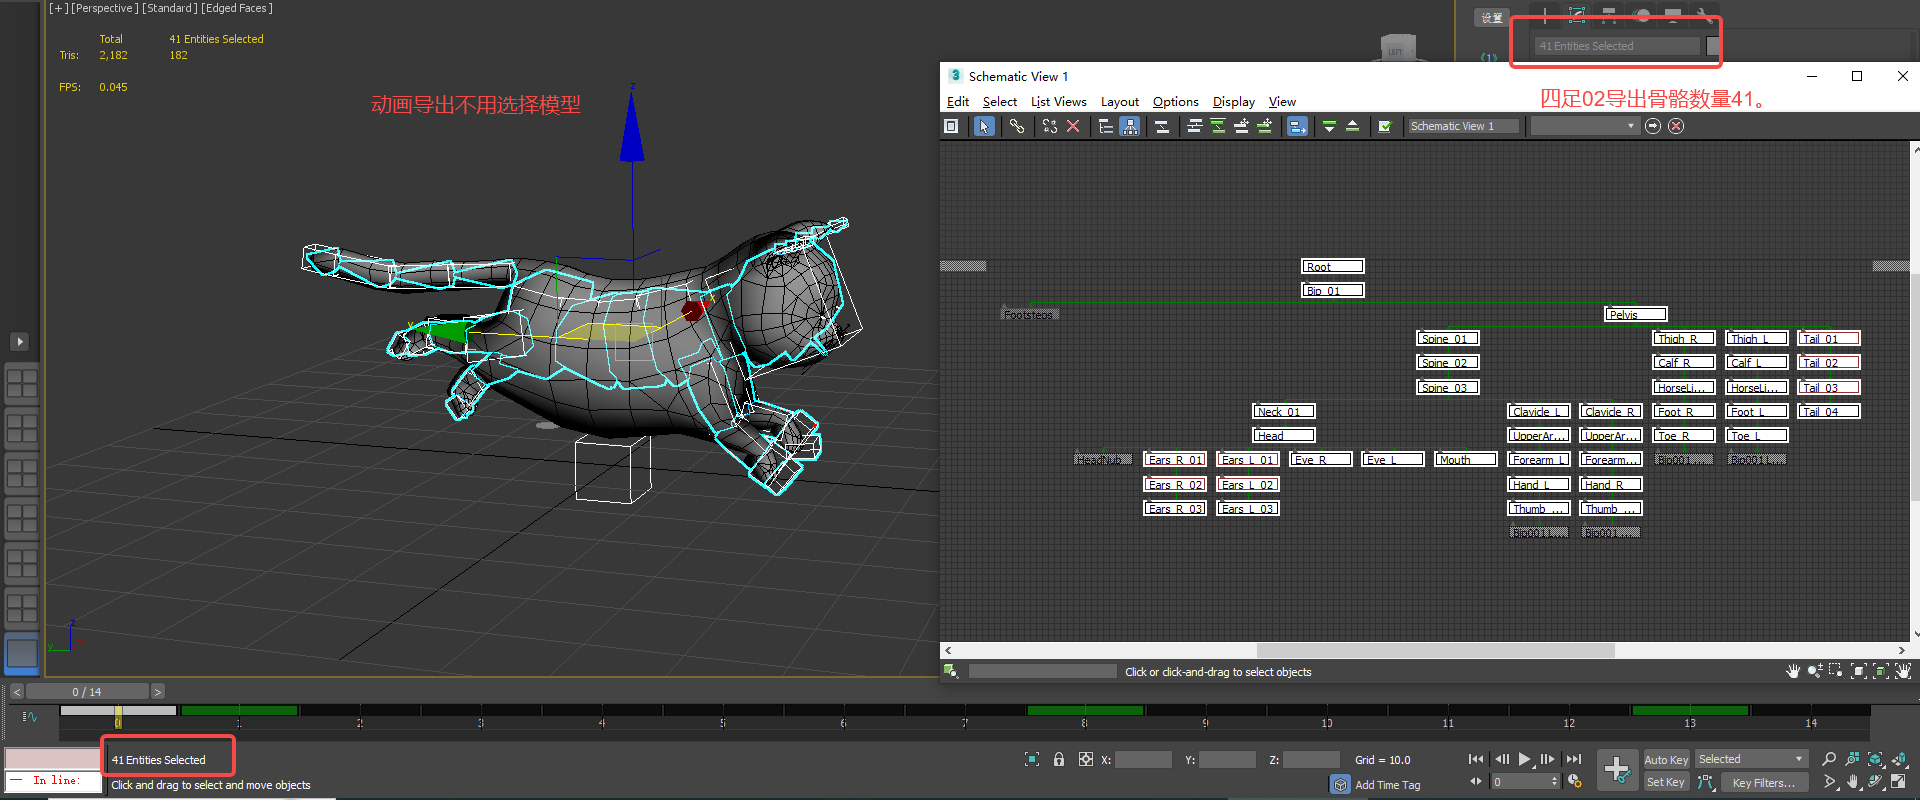The height and width of the screenshot is (800, 1920).
Task: Select the Spine_02 node
Action: [x=1448, y=362]
